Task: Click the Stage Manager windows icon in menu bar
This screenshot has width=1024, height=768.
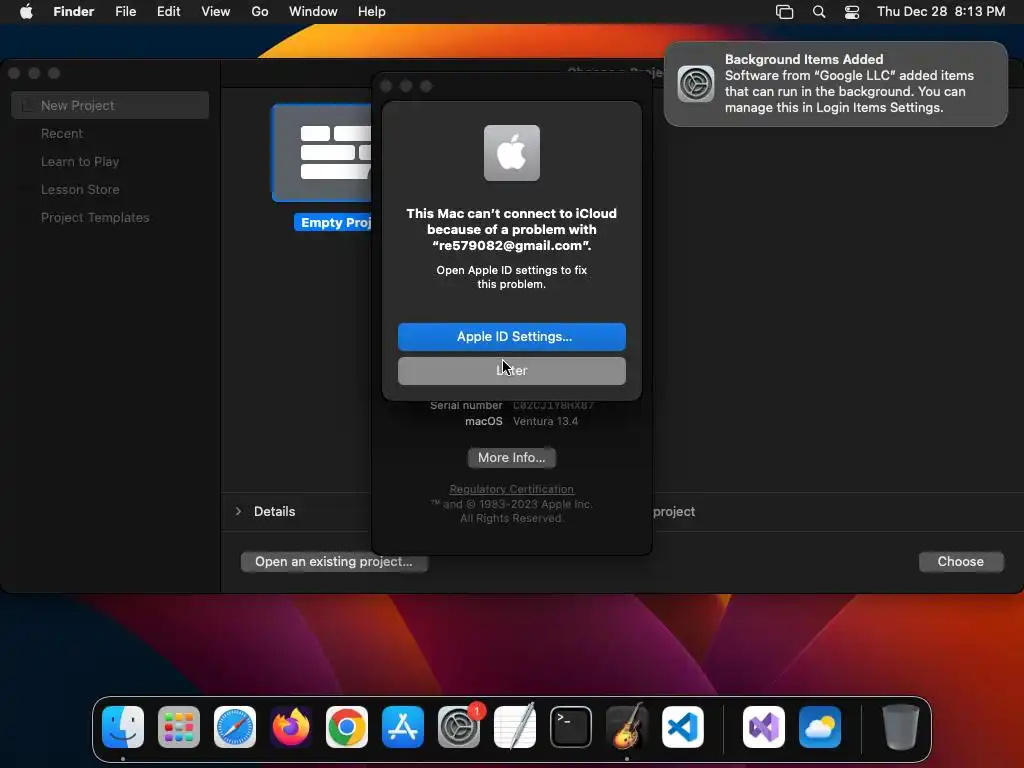Action: (x=784, y=12)
